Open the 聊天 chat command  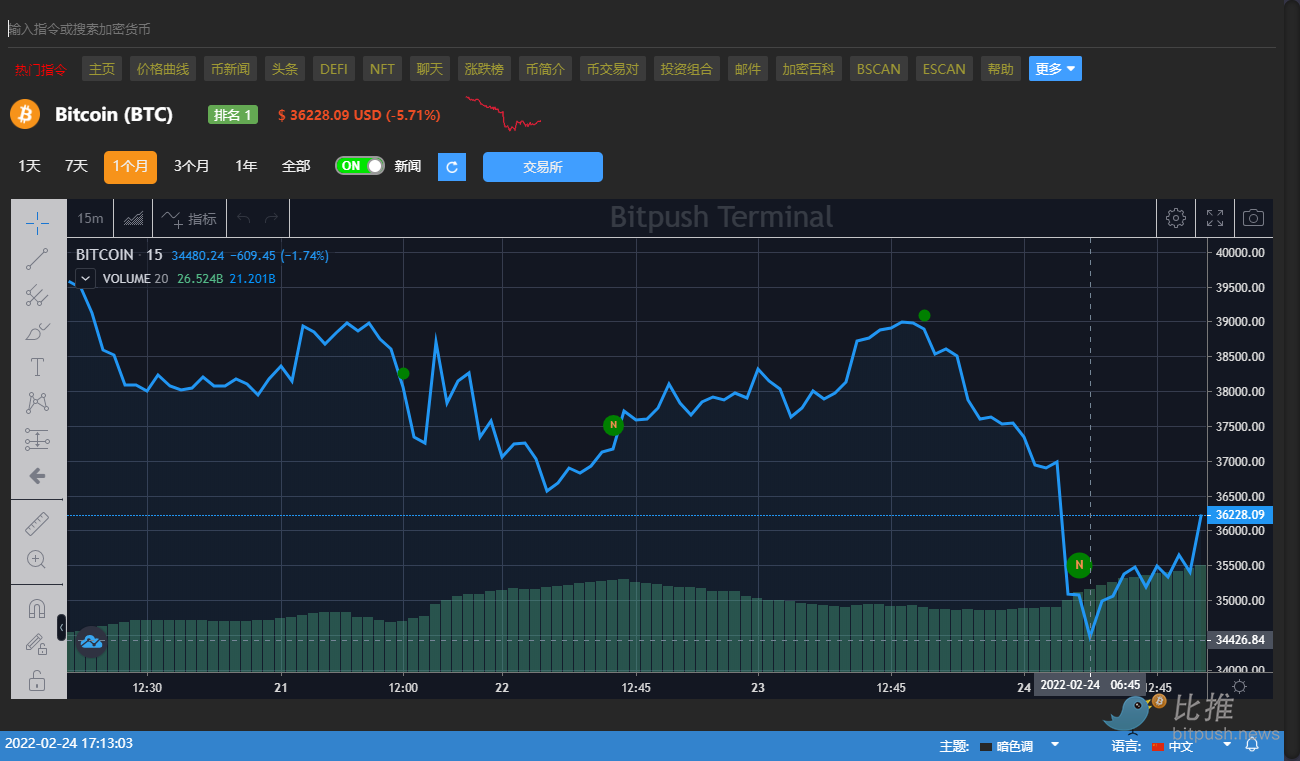click(x=429, y=69)
